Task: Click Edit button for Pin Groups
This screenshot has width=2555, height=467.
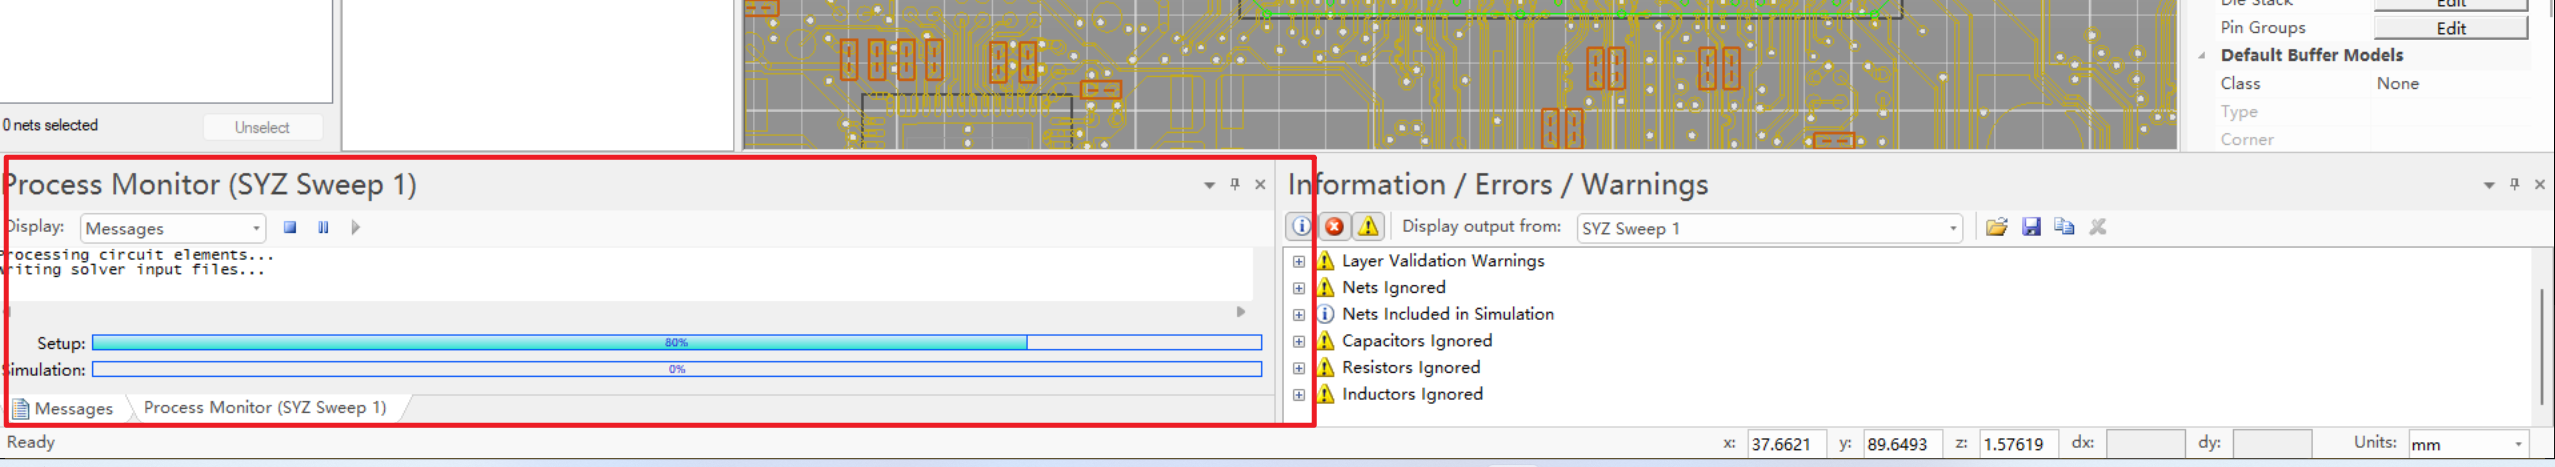Action: click(2450, 28)
